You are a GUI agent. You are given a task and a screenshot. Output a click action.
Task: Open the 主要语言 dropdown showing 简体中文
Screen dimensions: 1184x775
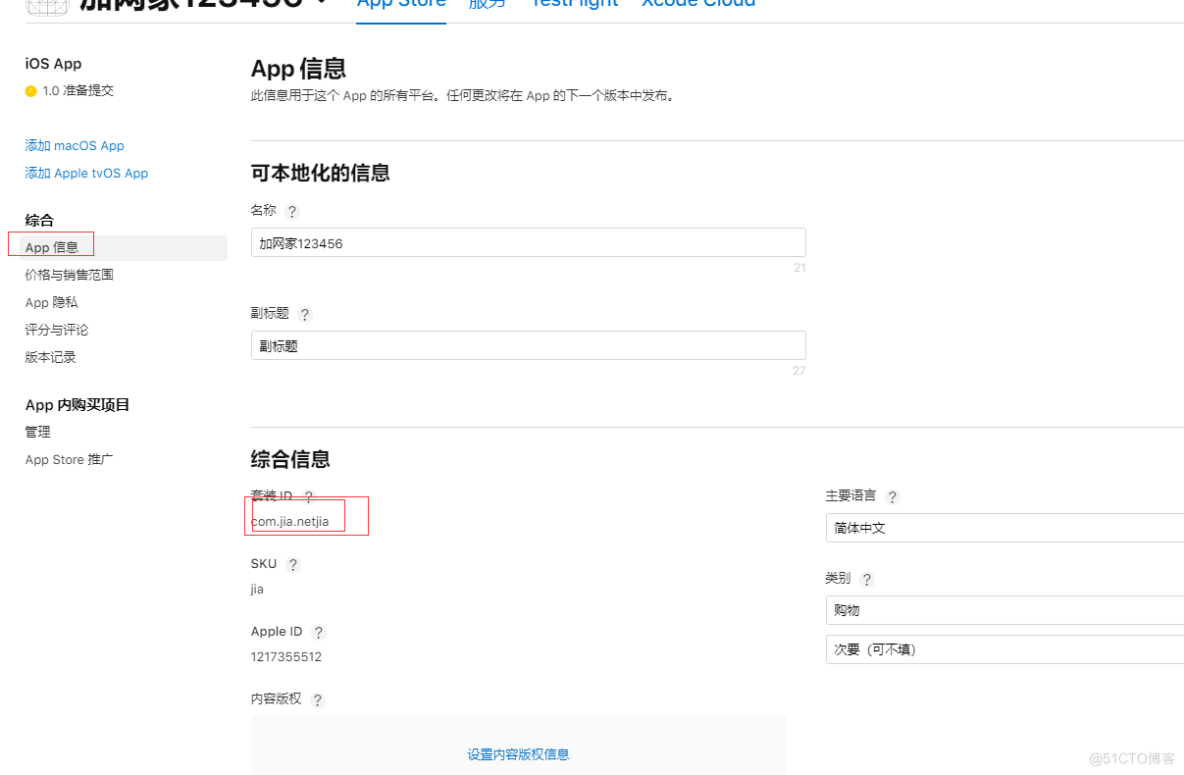1005,528
